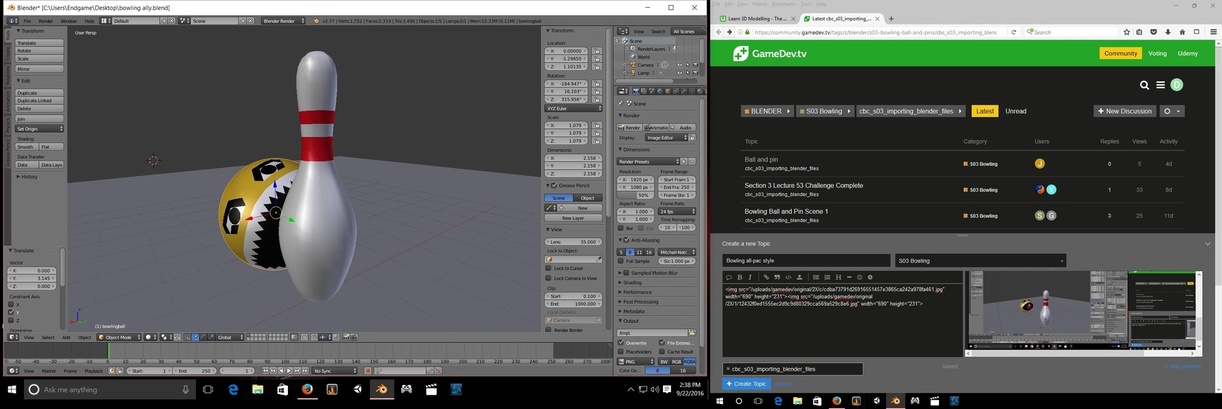
Task: Toggle the Overwrite checkbox in Output
Action: (621, 343)
